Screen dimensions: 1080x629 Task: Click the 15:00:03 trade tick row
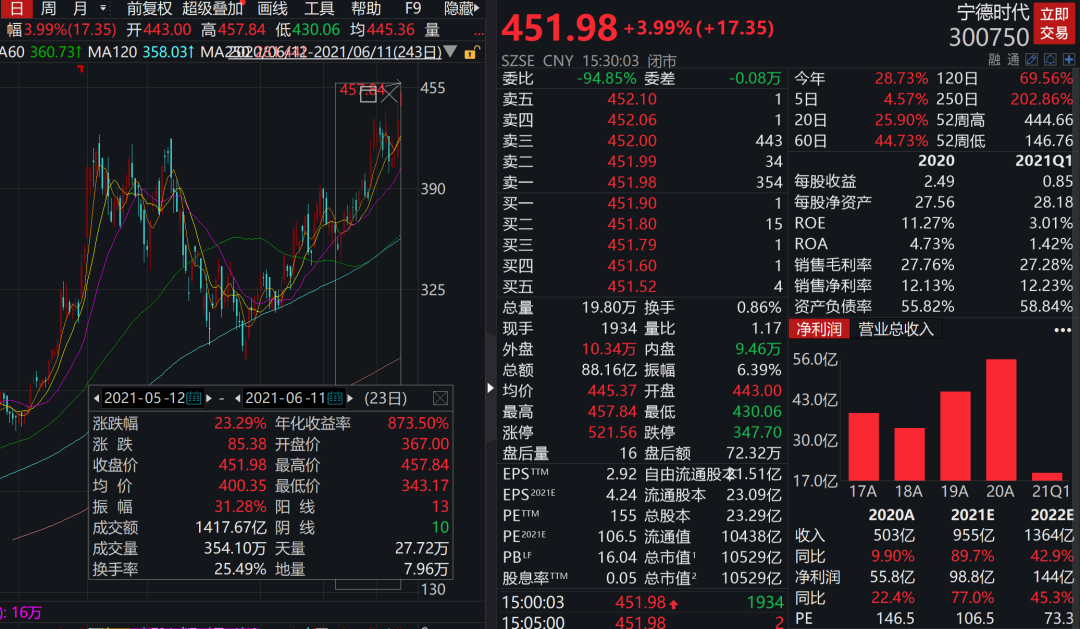coord(642,603)
